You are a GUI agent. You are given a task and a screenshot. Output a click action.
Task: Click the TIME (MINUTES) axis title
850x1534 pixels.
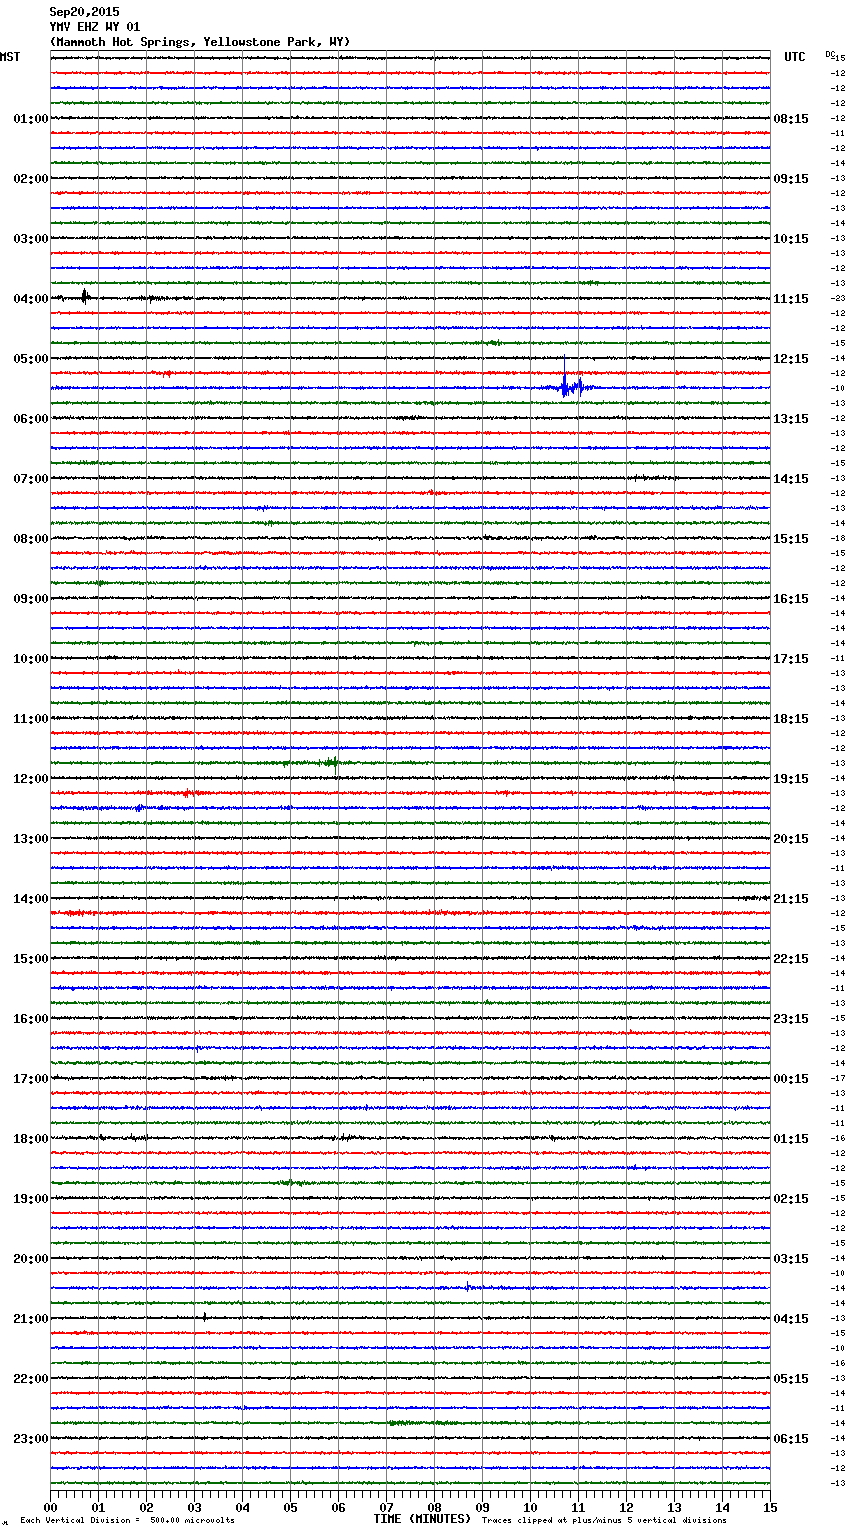(422, 1519)
